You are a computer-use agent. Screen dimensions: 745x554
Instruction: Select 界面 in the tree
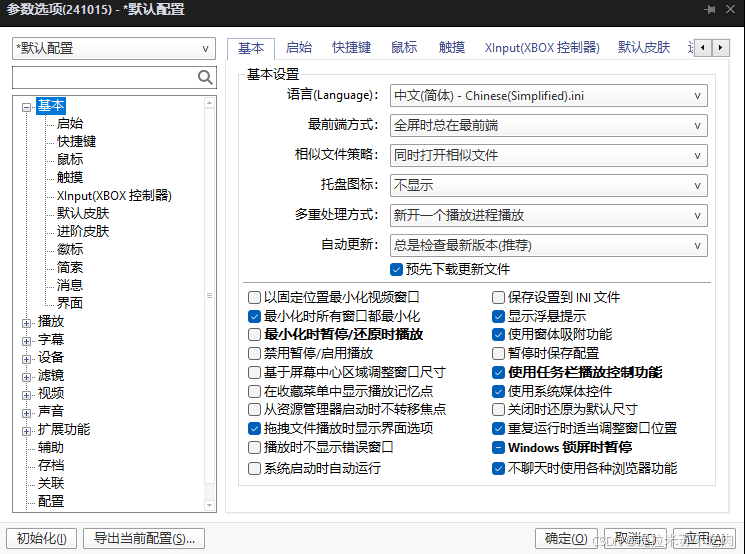70,303
